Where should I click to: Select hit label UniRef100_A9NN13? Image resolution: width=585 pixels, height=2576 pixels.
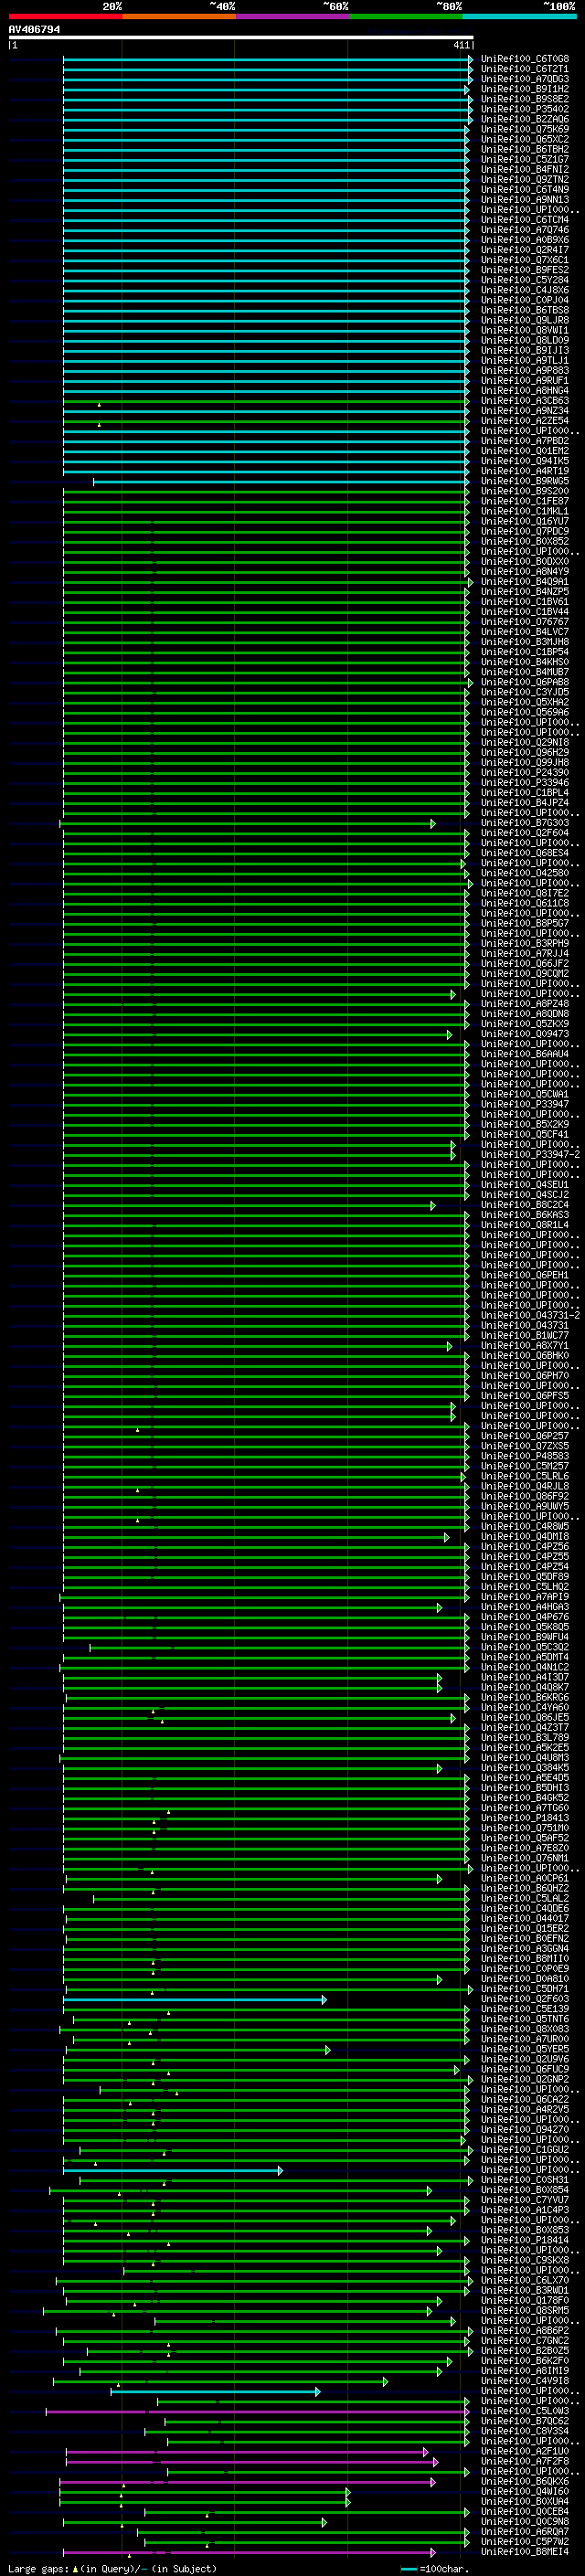tap(525, 199)
